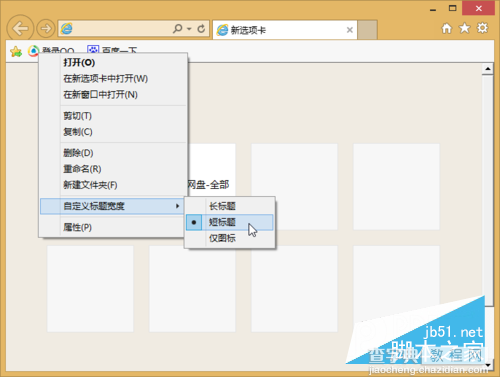Viewport: 500px width, 377px height.
Task: Open the address bar dropdown arrow
Action: 189,29
